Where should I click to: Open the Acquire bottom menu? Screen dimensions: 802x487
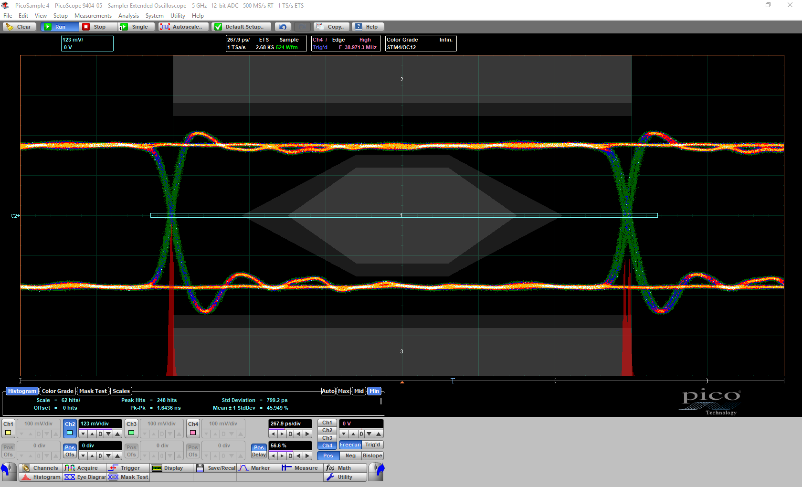[84, 468]
